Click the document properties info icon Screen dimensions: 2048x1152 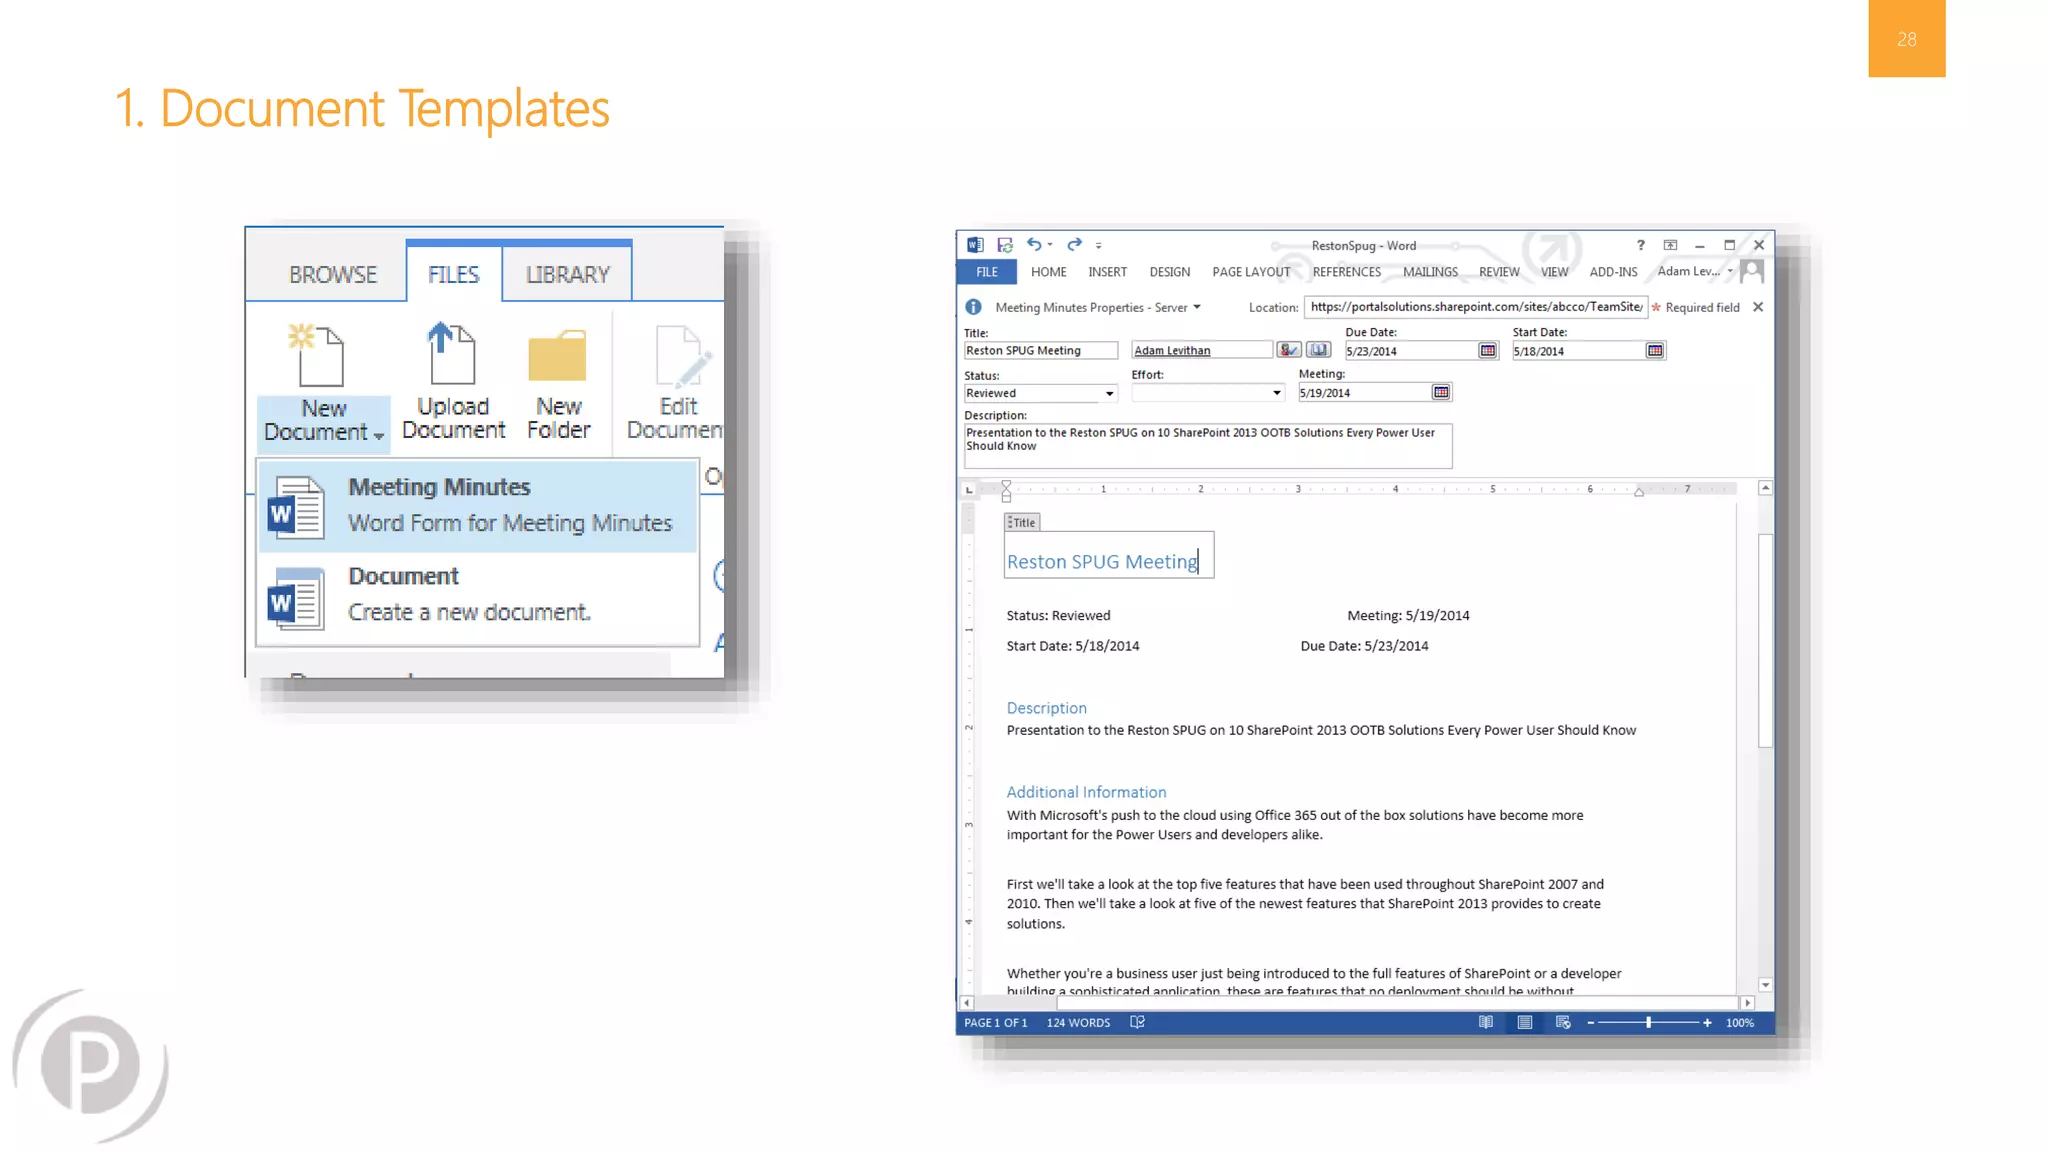click(973, 307)
